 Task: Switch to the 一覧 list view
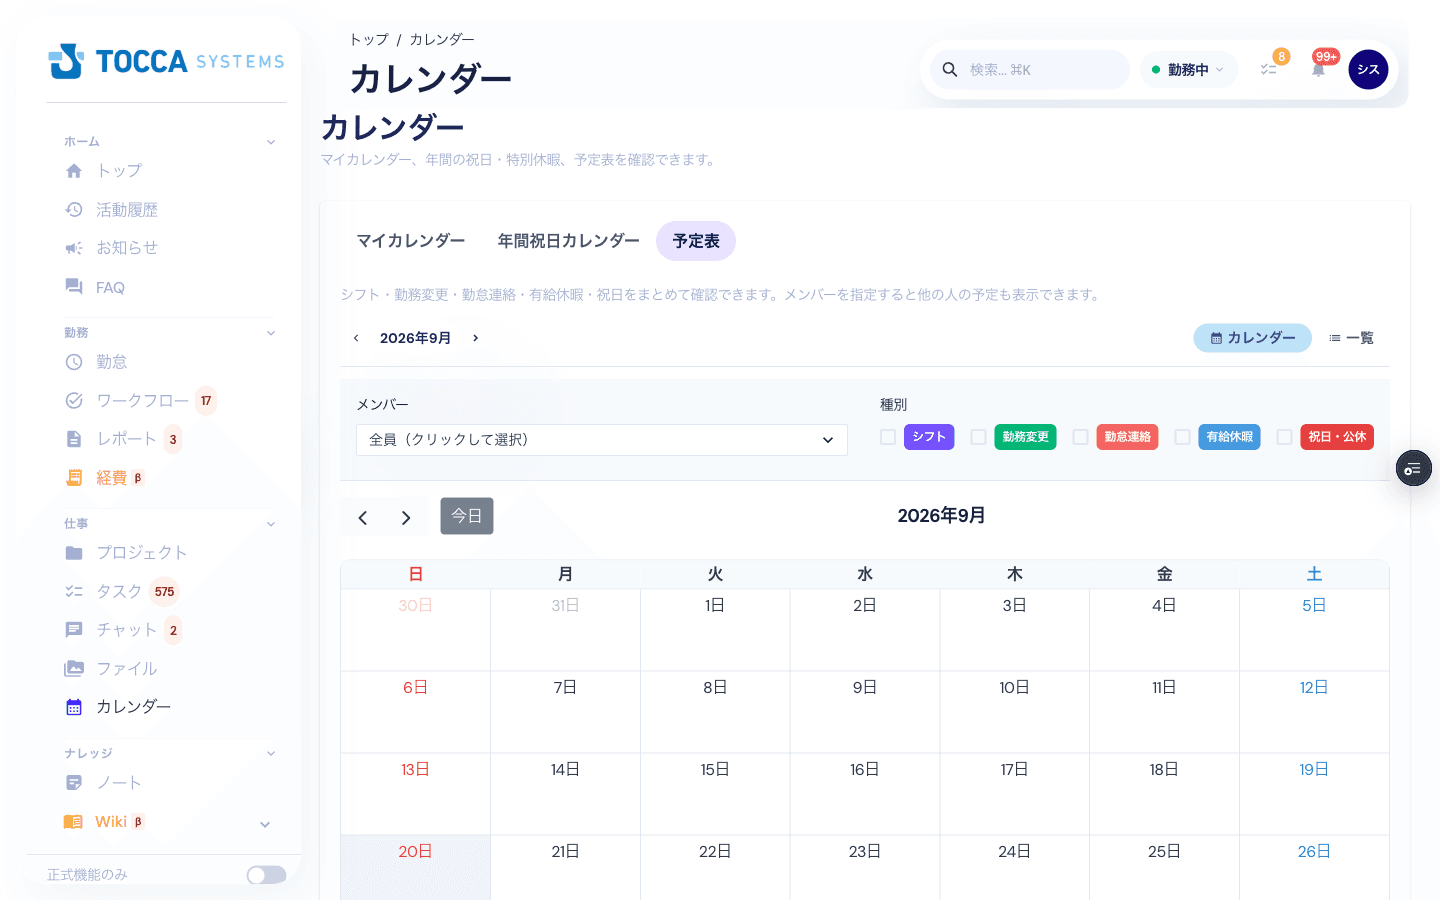[1351, 338]
